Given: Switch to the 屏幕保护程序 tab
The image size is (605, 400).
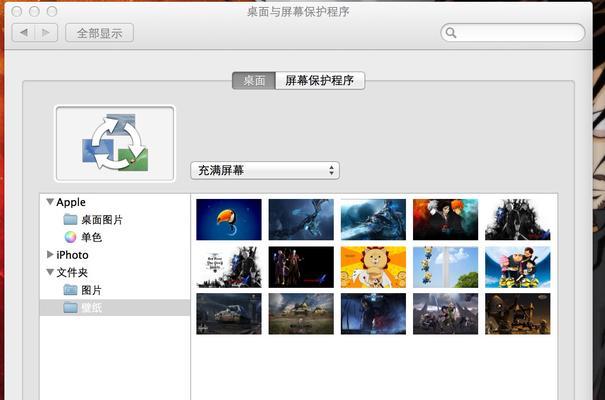Looking at the screenshot, I should pyautogui.click(x=320, y=81).
